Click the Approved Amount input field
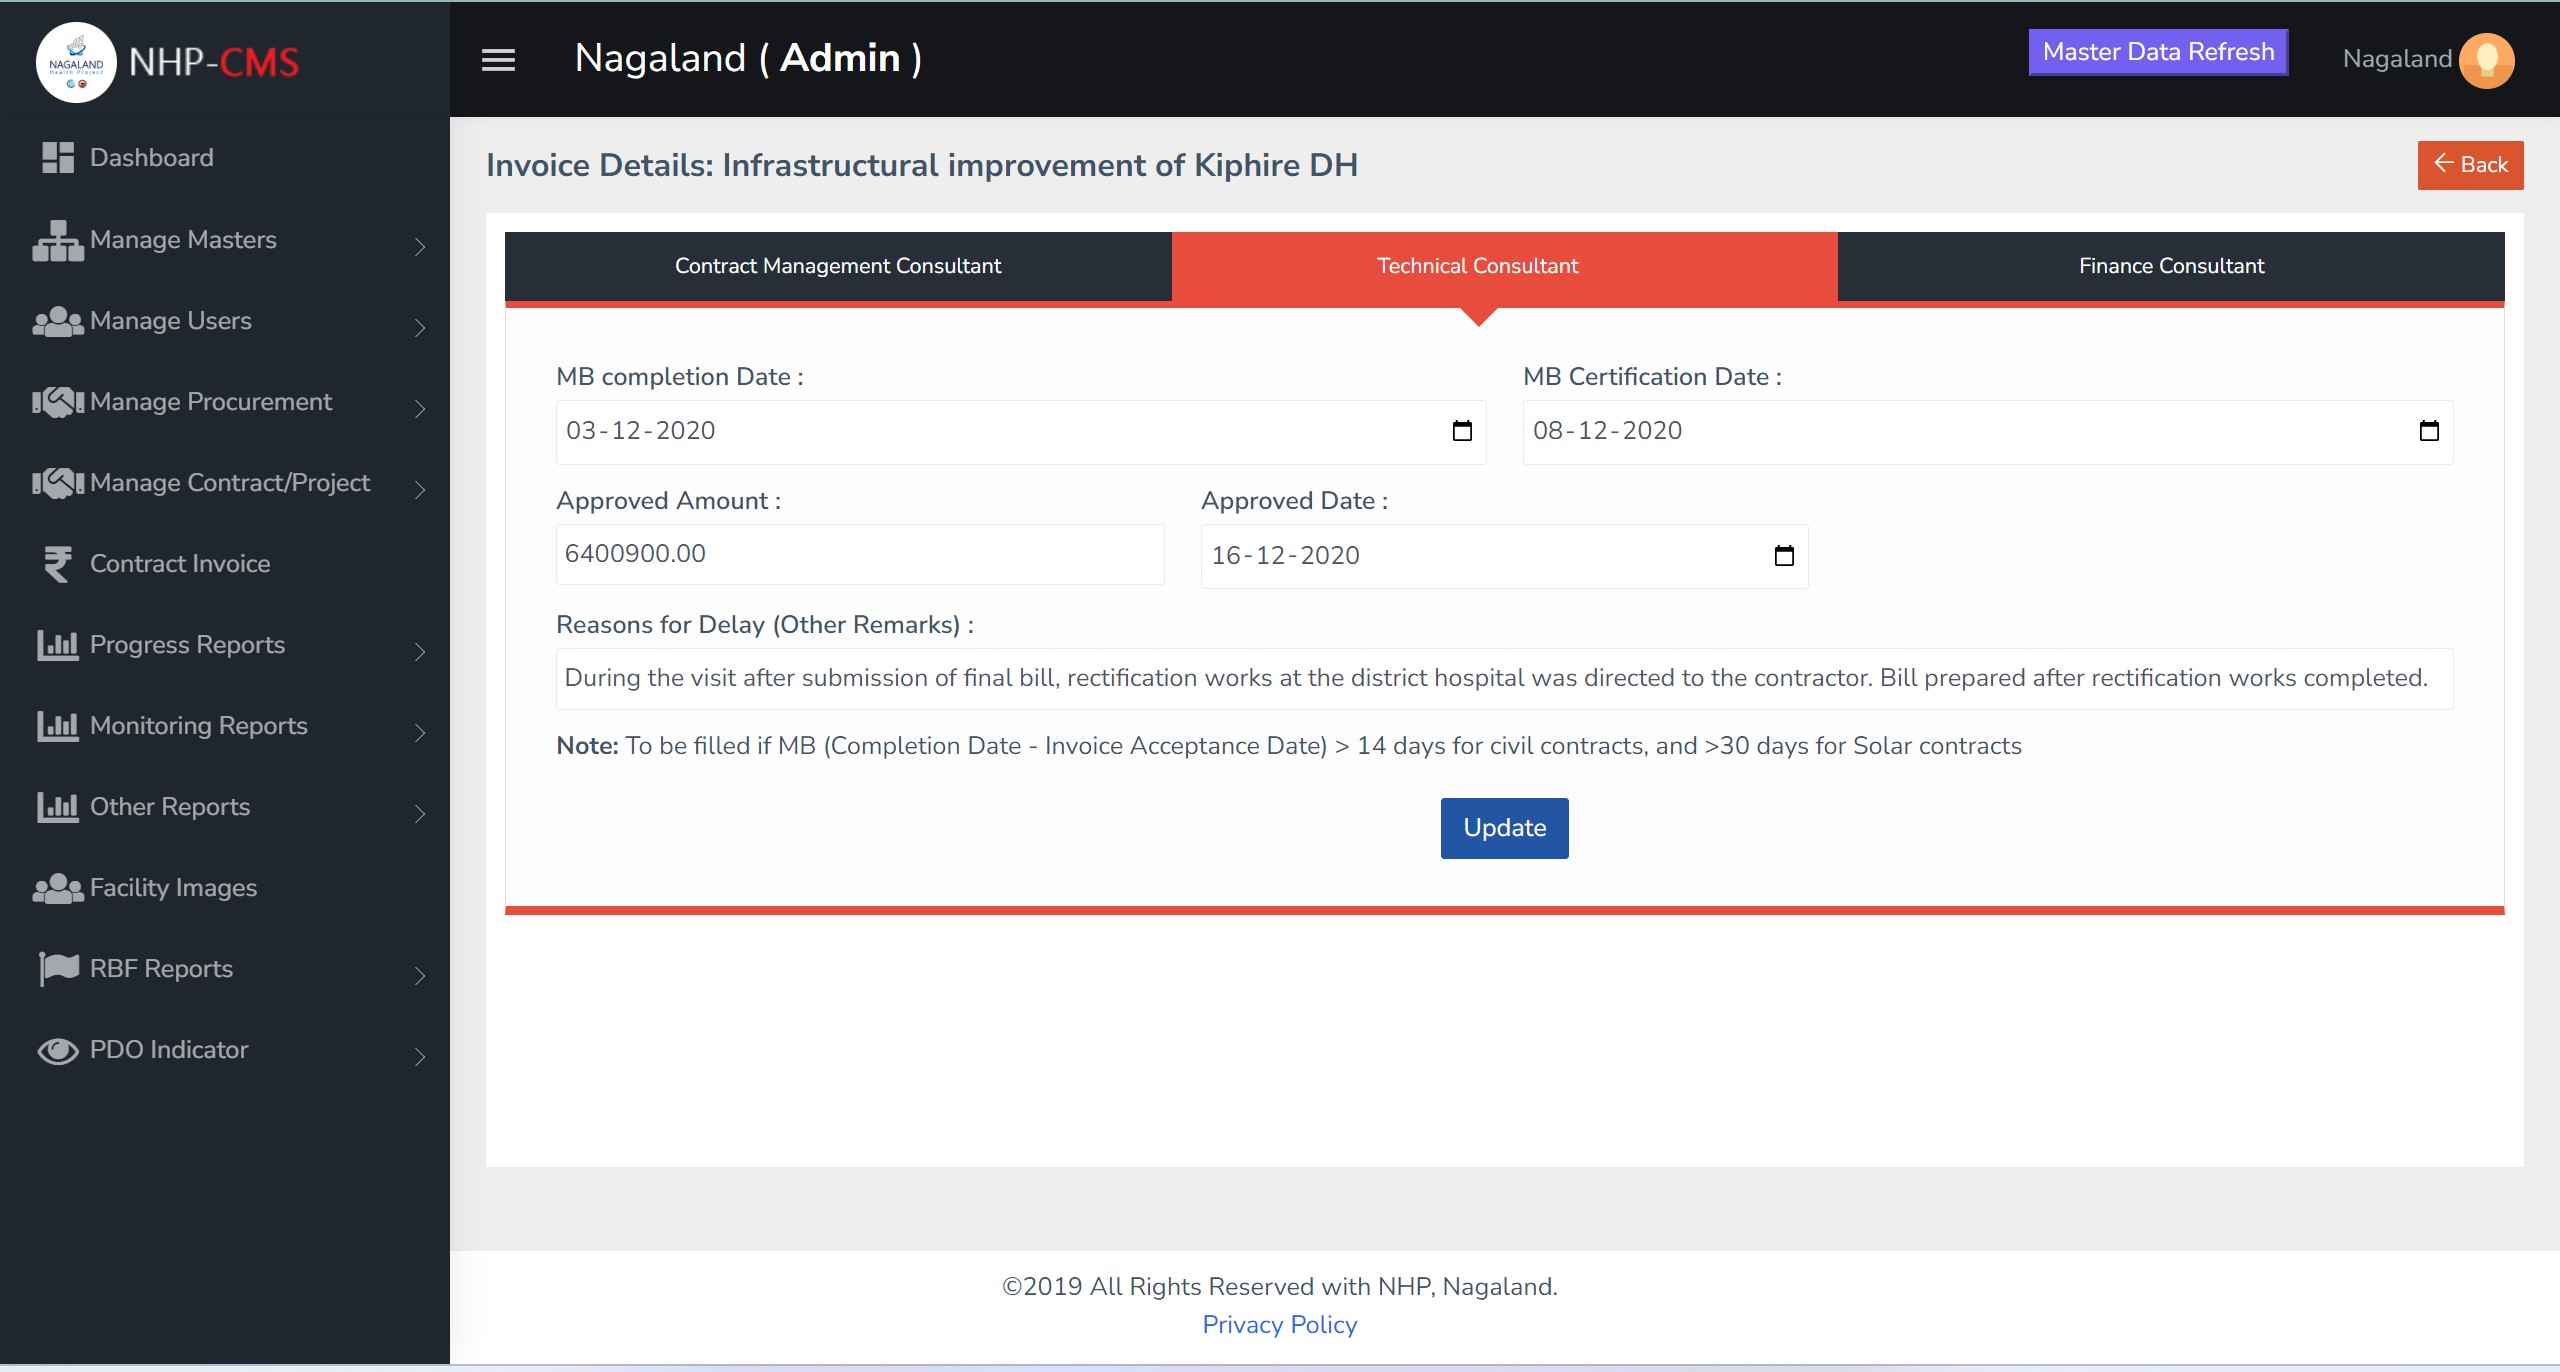 (860, 554)
